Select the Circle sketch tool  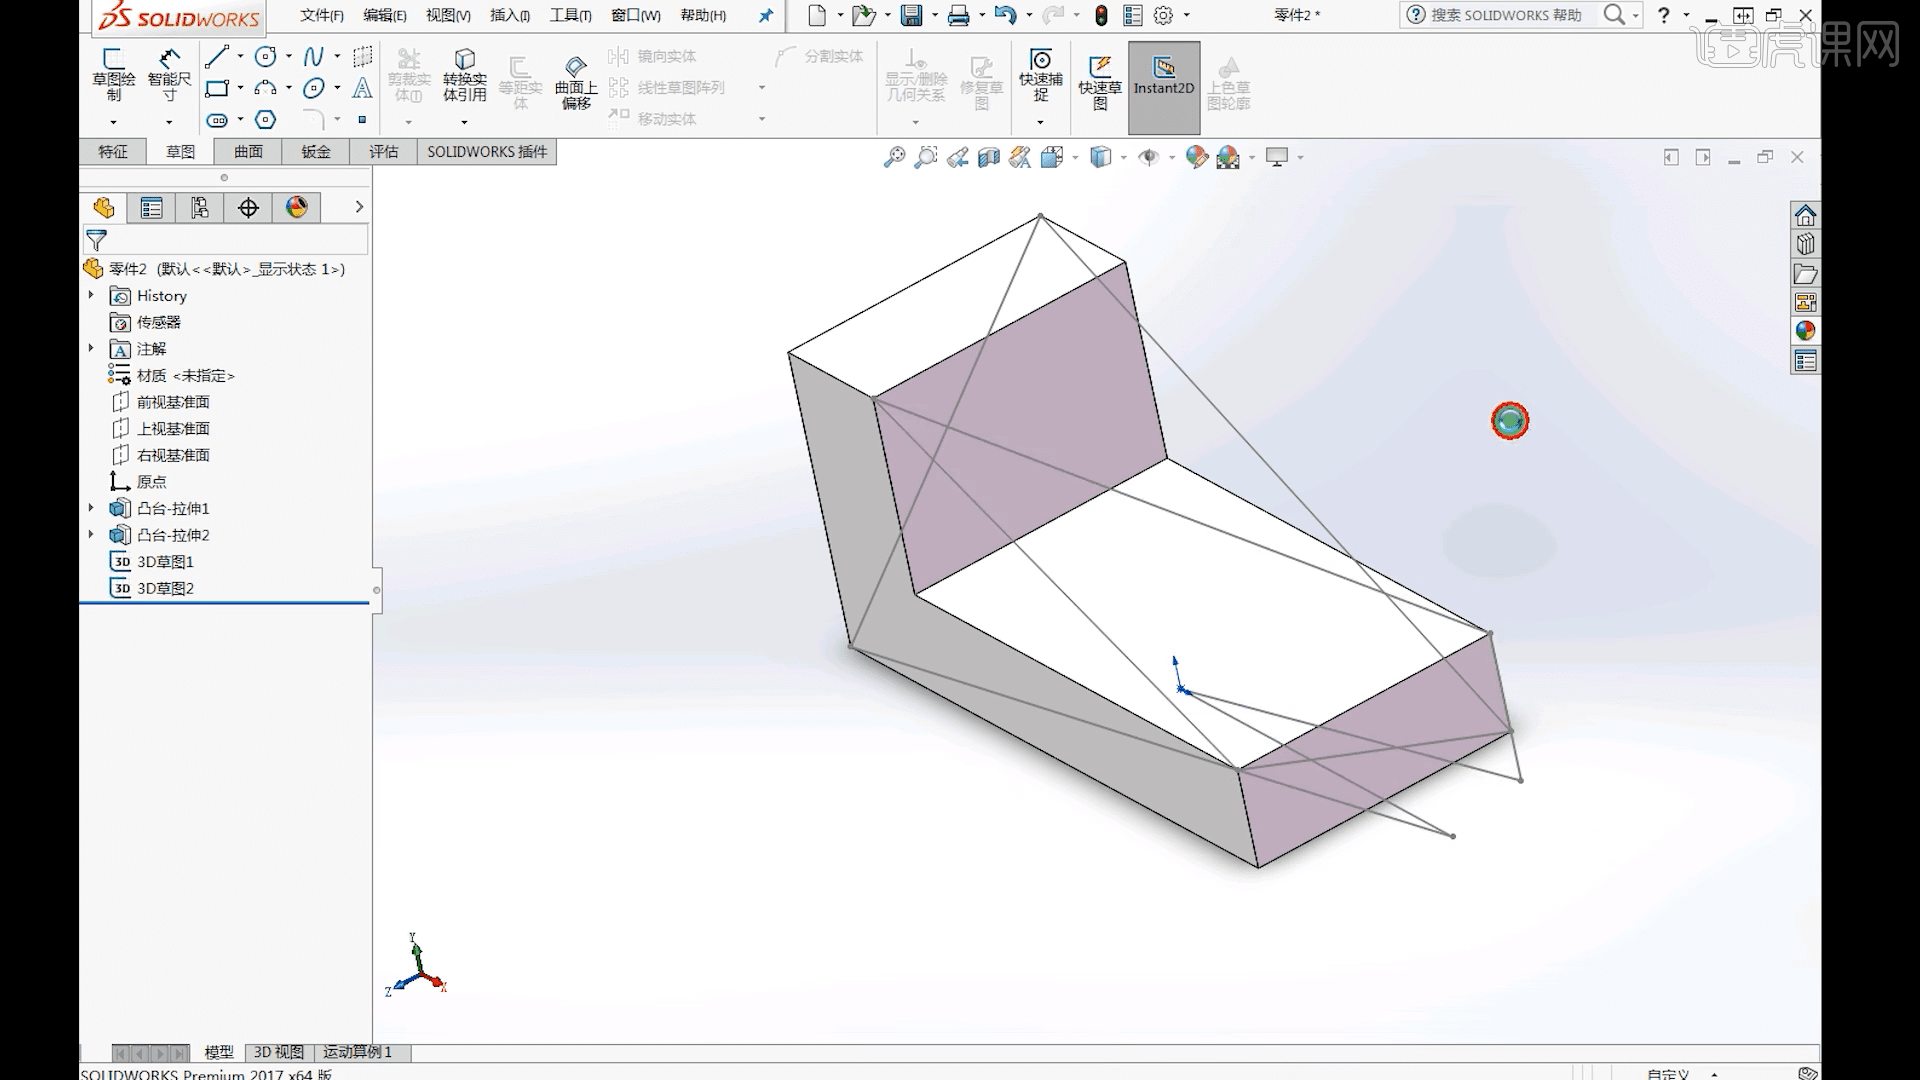(x=264, y=57)
